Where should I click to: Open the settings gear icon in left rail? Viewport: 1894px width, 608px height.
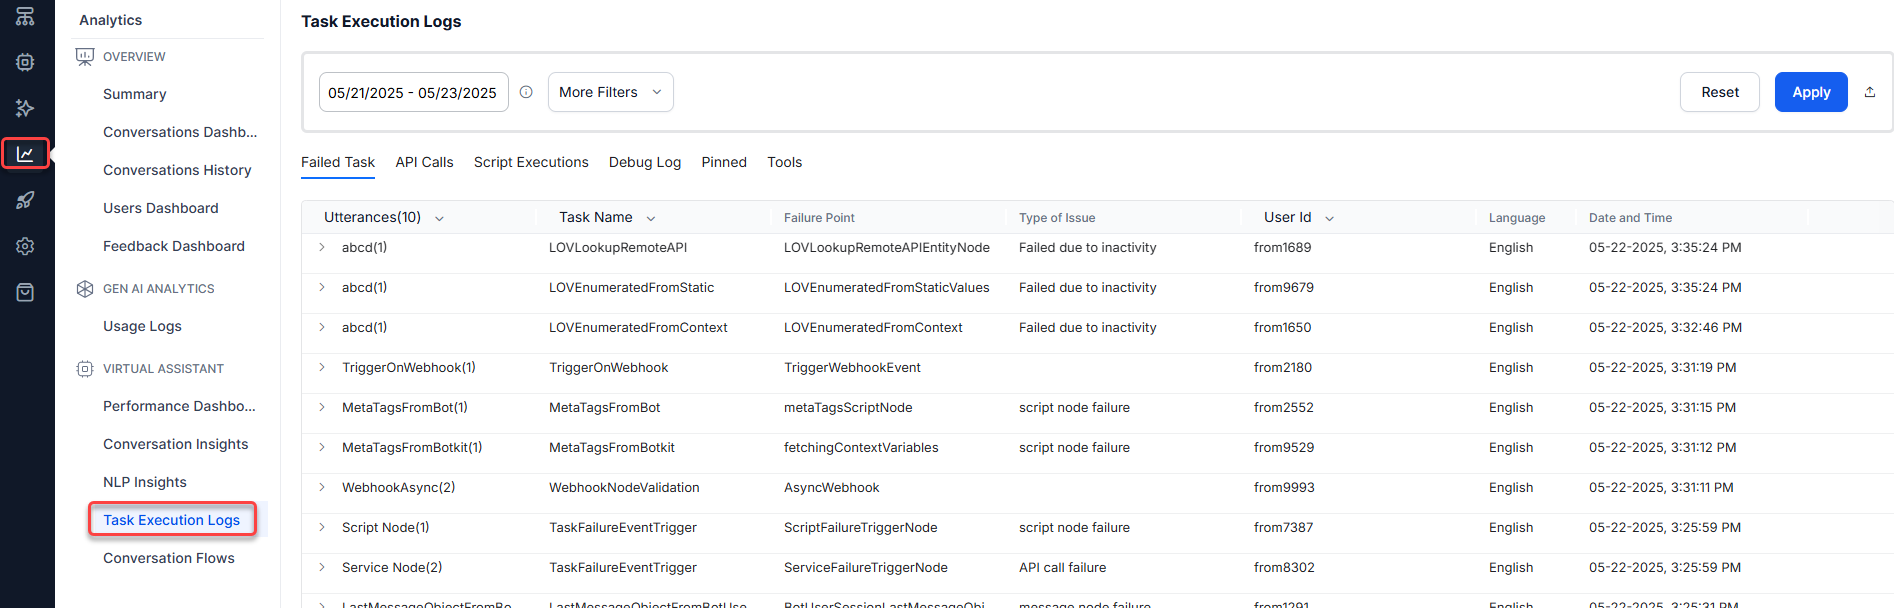click(25, 246)
